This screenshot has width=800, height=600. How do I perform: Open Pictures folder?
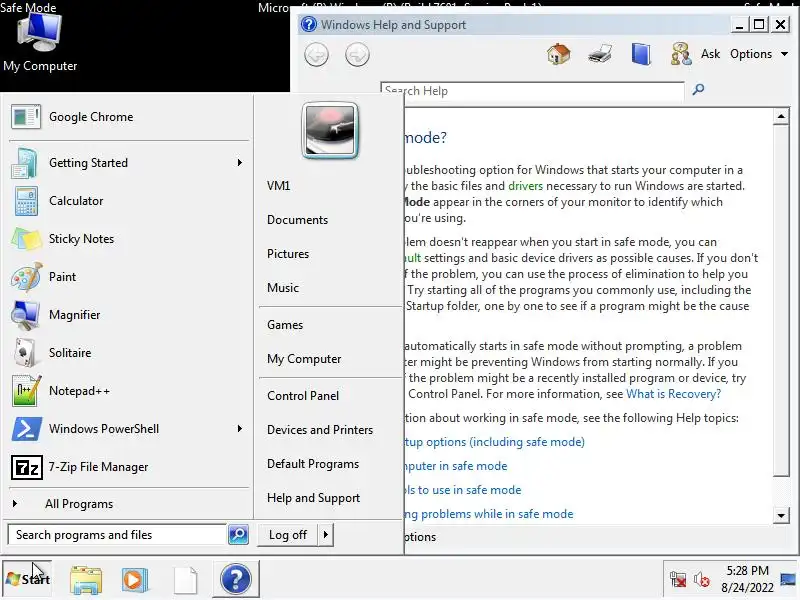[x=288, y=254]
